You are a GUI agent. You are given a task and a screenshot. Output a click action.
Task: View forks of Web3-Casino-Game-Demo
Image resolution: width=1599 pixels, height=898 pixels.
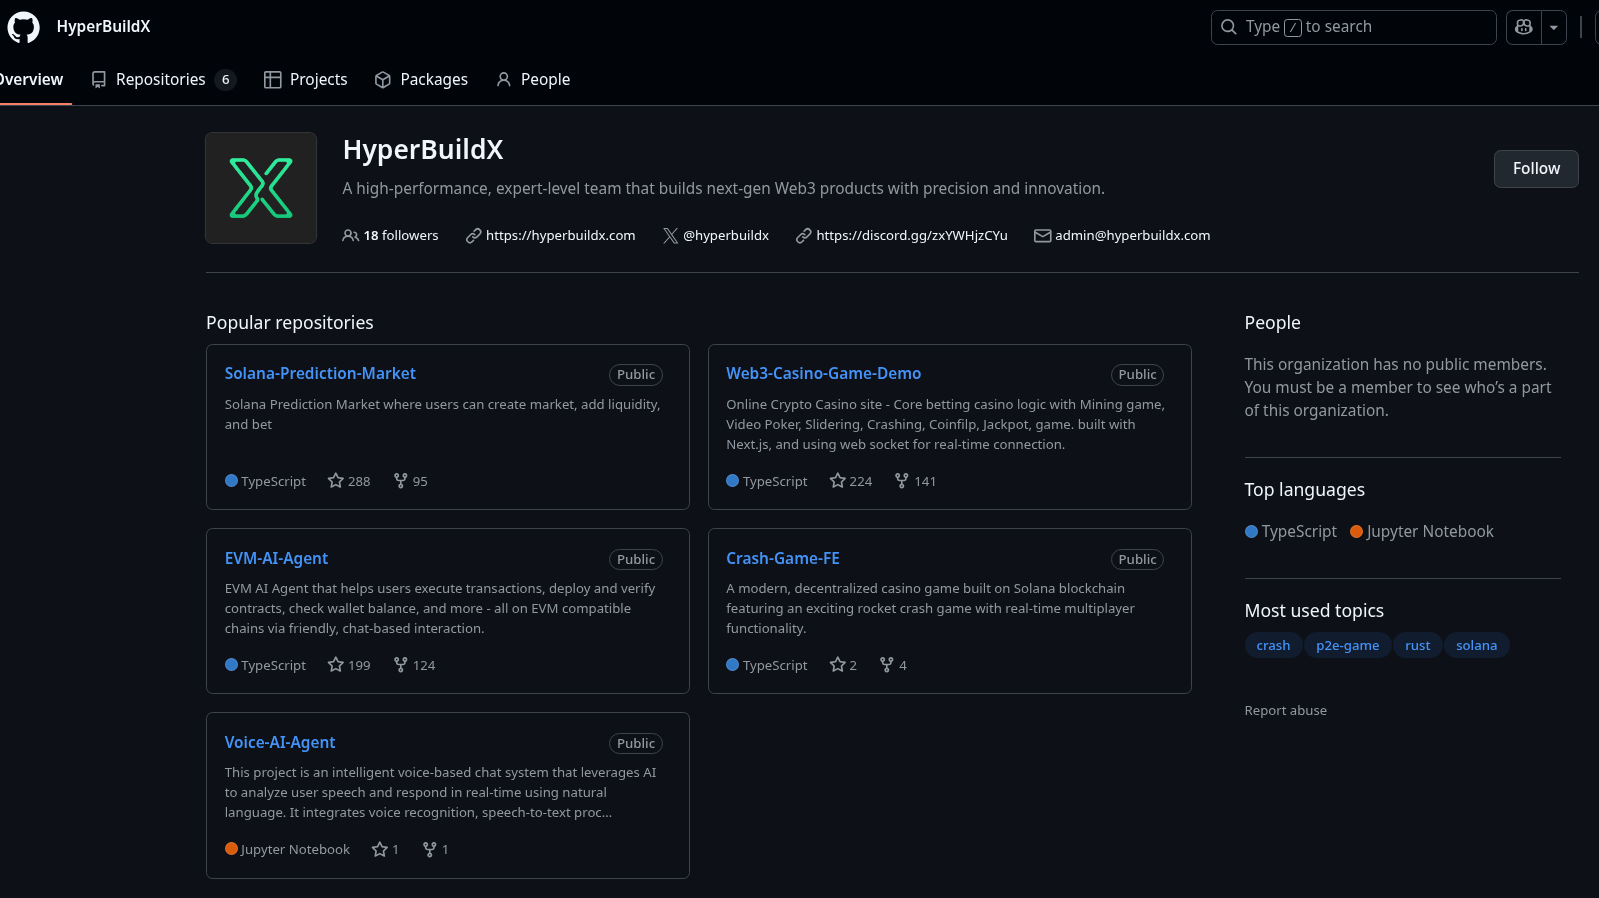915,481
